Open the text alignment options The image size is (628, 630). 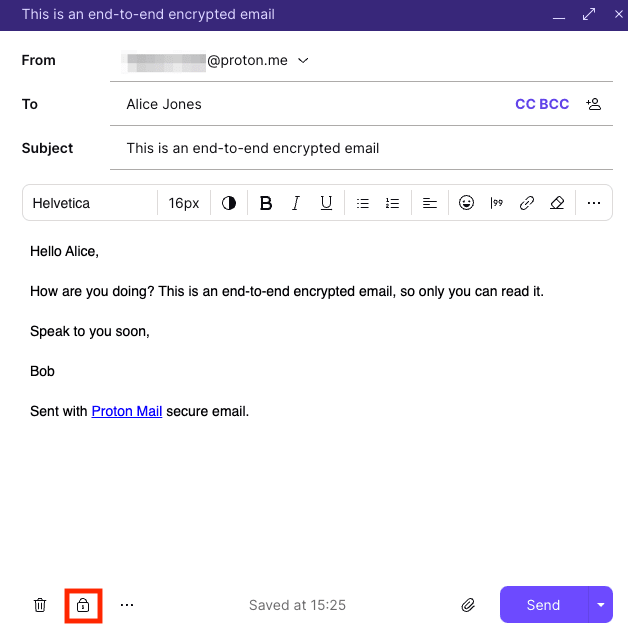430,203
